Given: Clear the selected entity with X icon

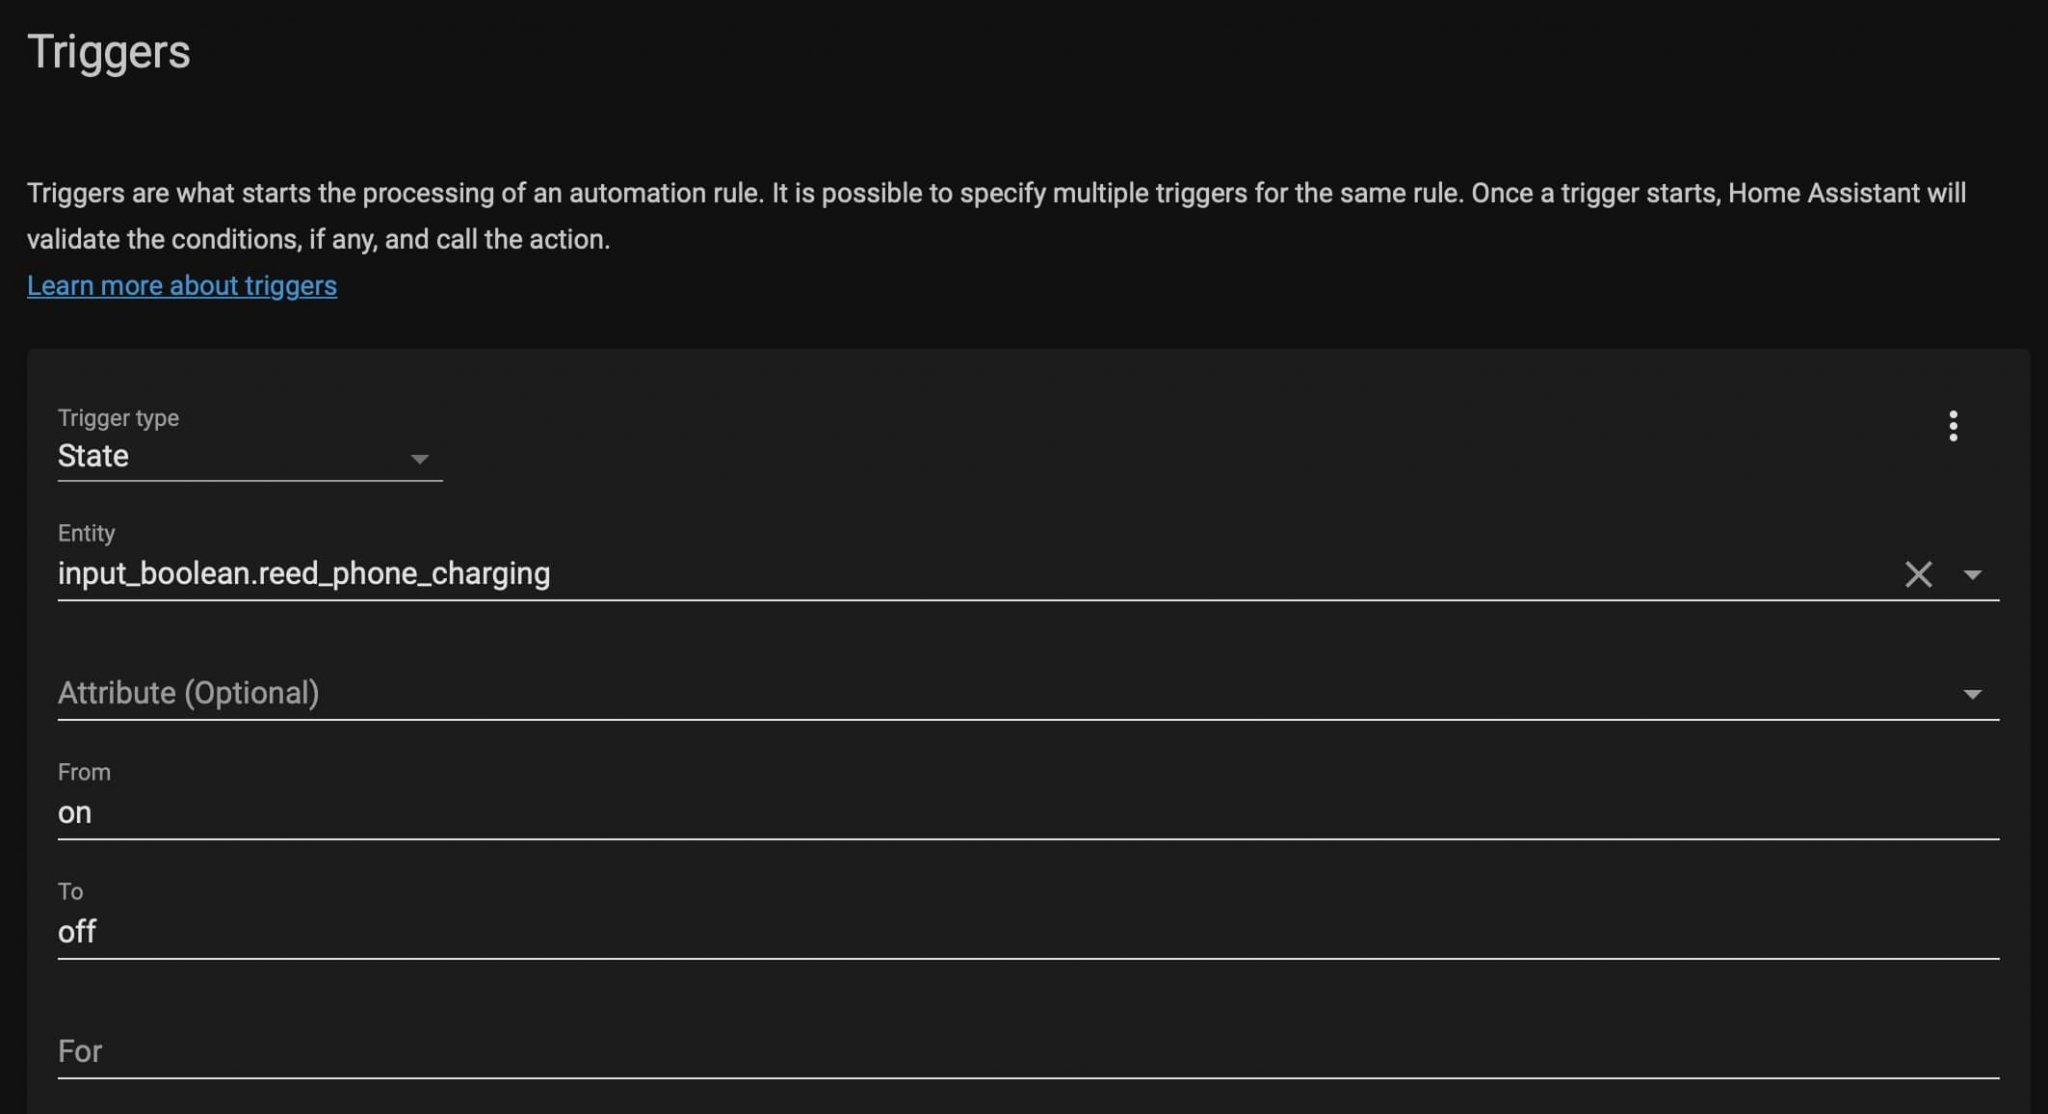Looking at the screenshot, I should click(x=1918, y=574).
